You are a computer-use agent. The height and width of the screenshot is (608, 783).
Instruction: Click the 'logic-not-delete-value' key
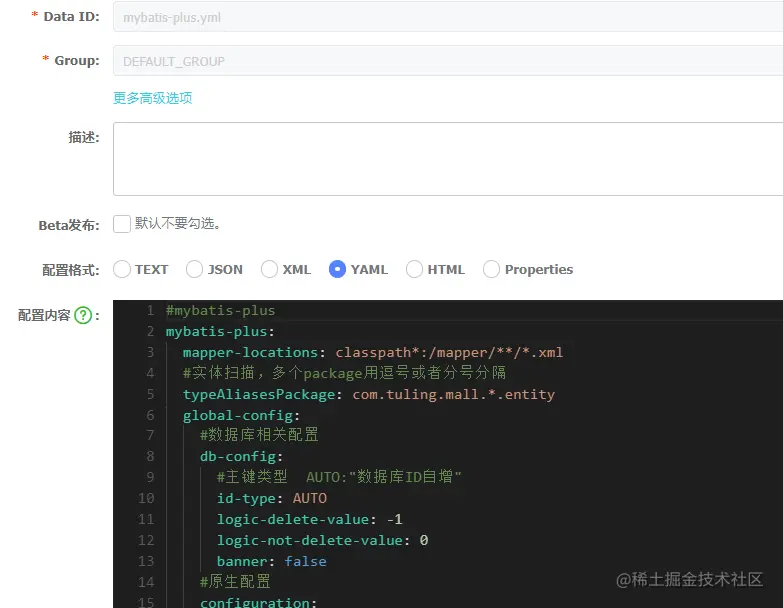[x=310, y=540]
